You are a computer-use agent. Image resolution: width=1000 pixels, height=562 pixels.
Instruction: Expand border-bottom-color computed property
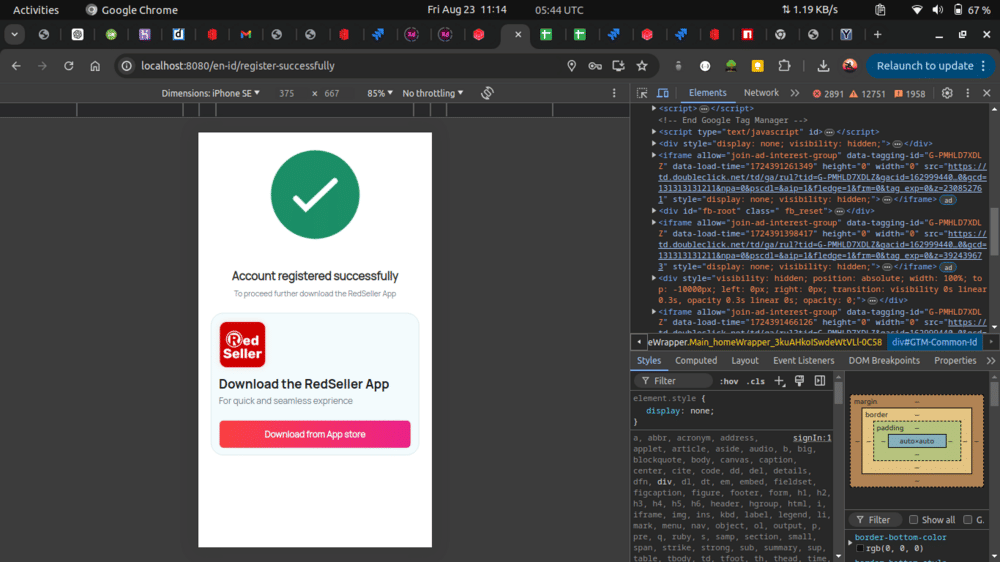point(850,543)
